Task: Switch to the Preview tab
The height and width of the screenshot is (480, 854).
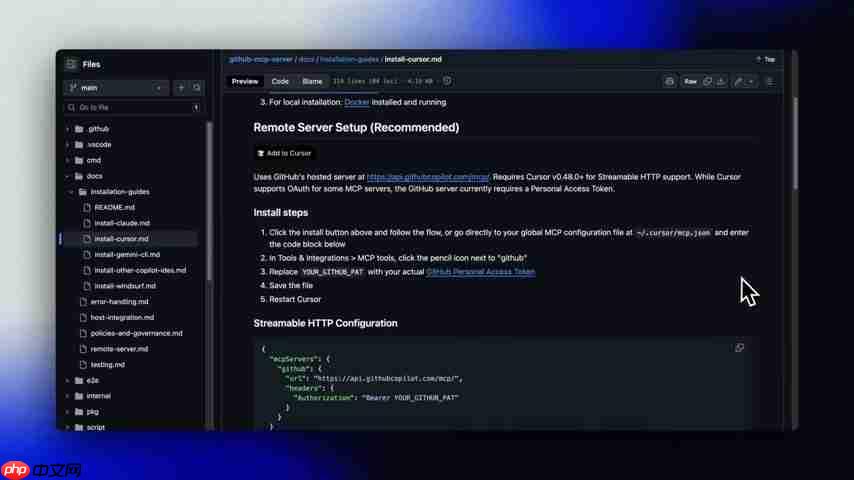Action: pyautogui.click(x=245, y=82)
